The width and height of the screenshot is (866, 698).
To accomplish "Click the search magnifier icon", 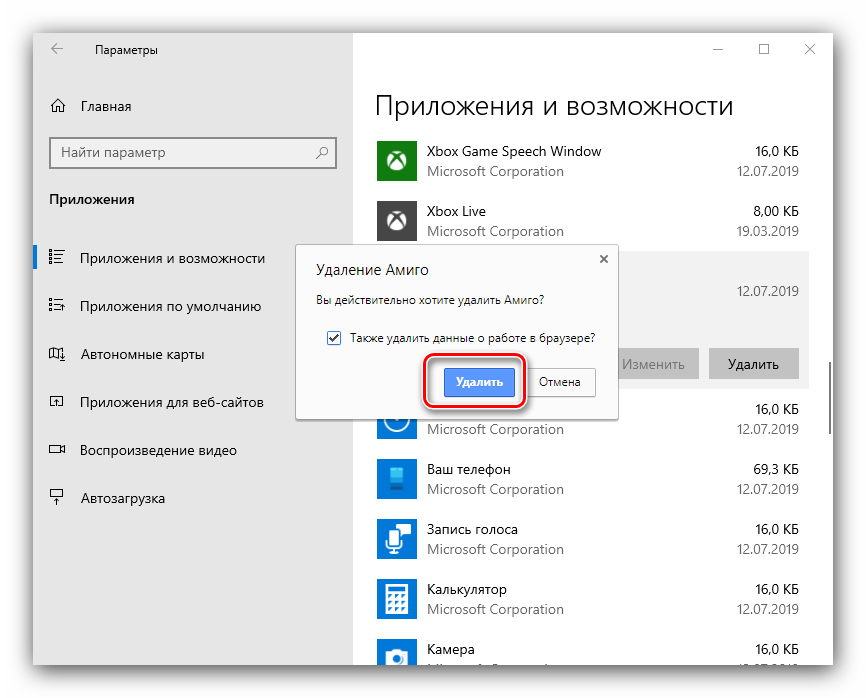I will coord(322,153).
